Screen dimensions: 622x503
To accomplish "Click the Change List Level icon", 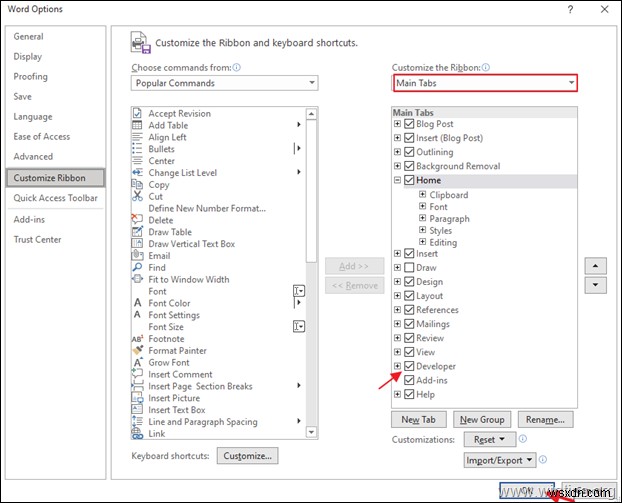I will click(x=137, y=173).
